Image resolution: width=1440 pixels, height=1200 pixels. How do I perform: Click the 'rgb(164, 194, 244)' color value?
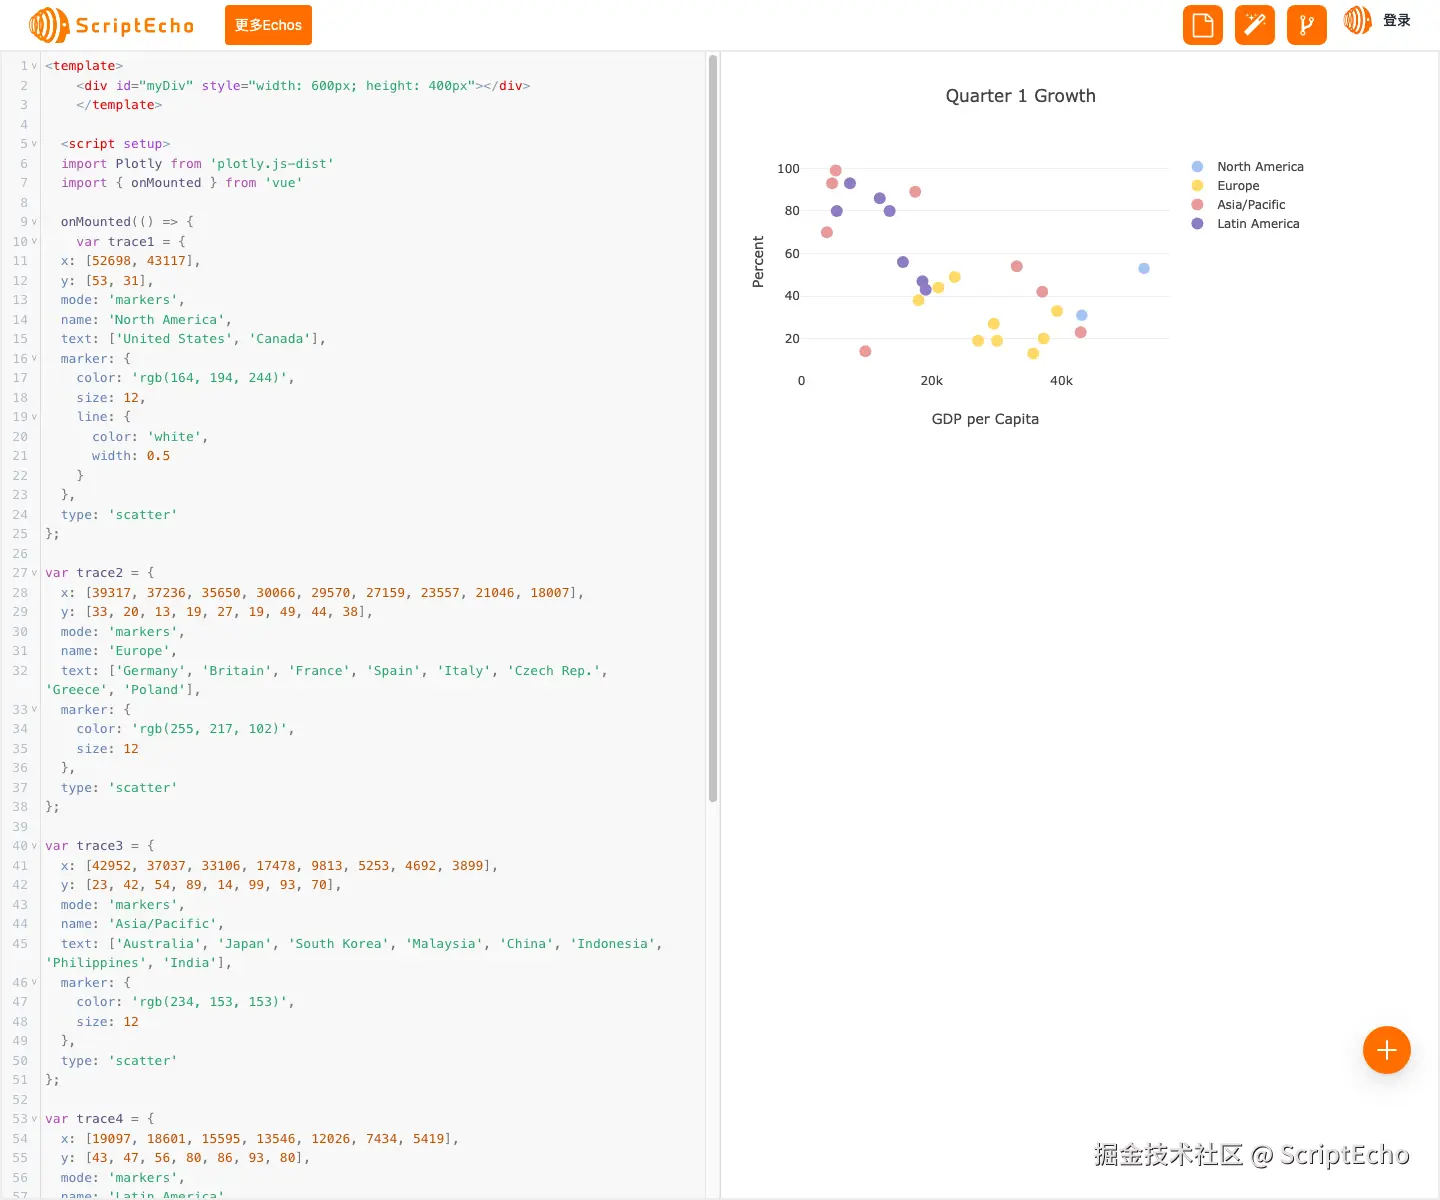pos(209,378)
